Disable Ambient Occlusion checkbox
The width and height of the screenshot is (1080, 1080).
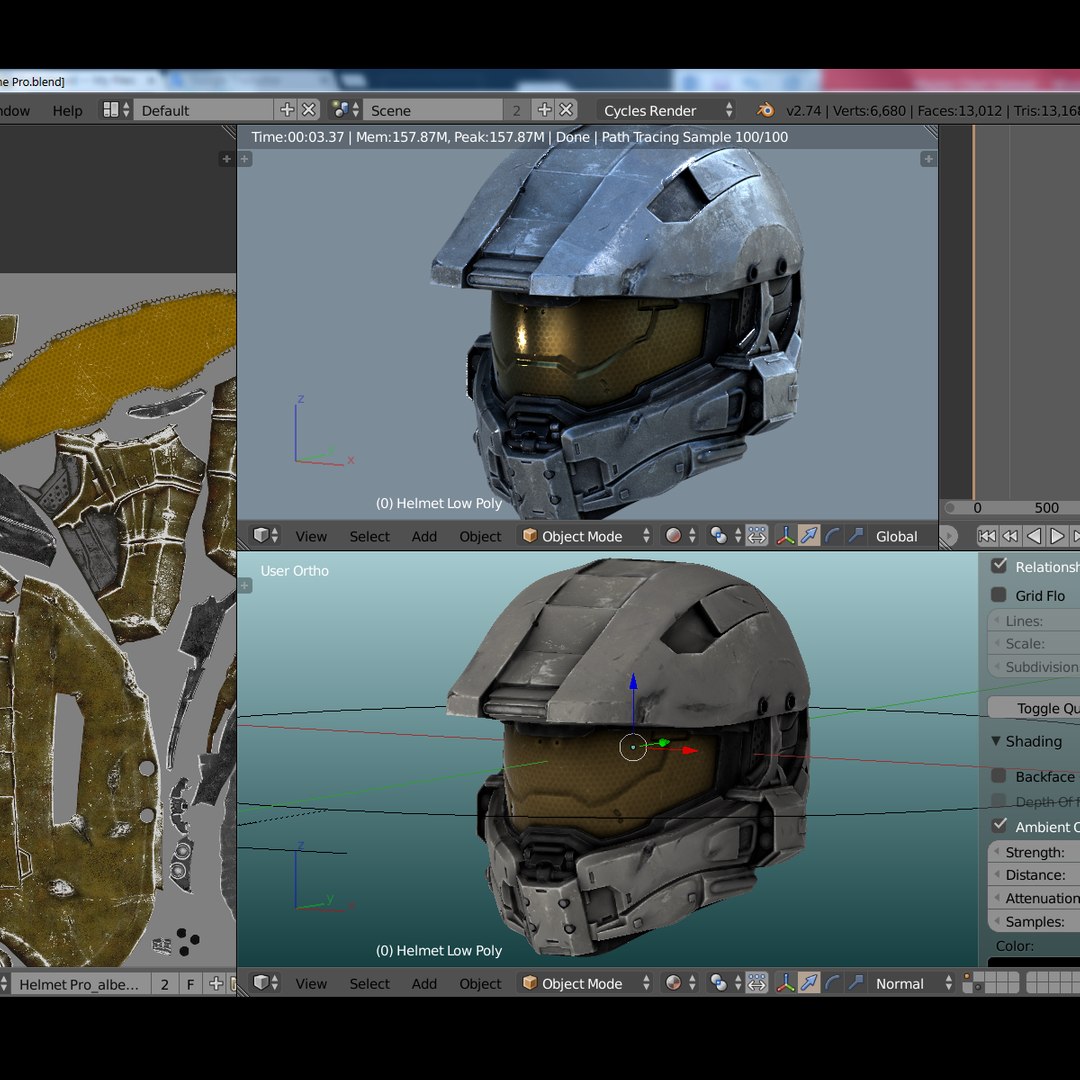tap(999, 825)
